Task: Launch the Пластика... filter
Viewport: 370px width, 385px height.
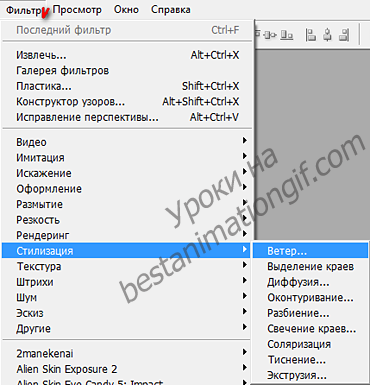Action: tap(127, 86)
